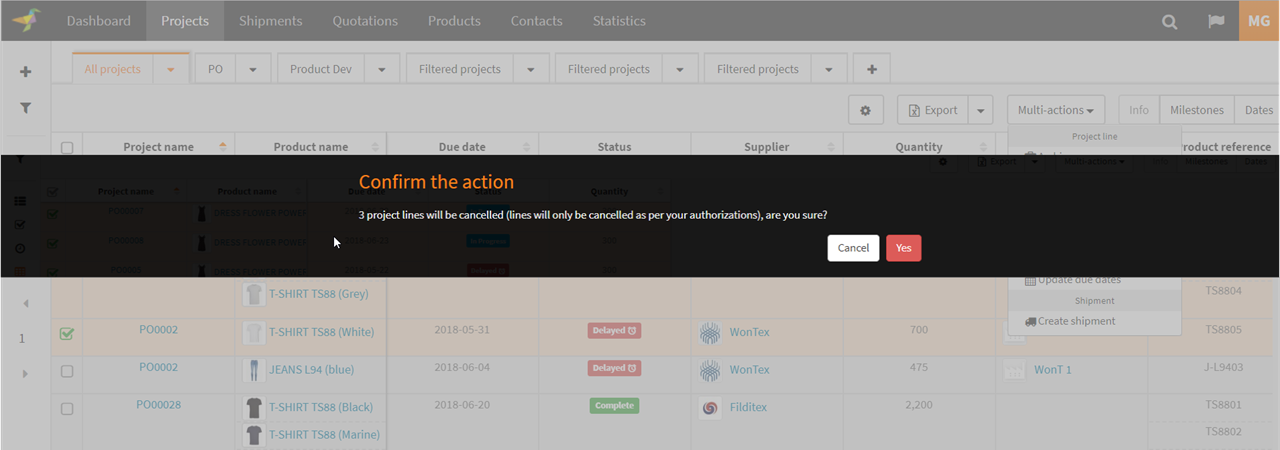
Task: Click the plus icon in left sidebar
Action: (25, 72)
